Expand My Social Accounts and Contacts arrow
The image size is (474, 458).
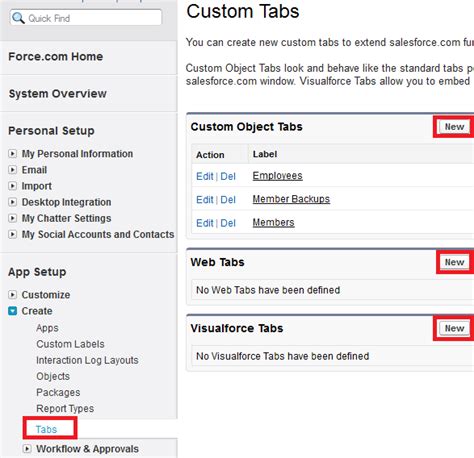[x=12, y=234]
